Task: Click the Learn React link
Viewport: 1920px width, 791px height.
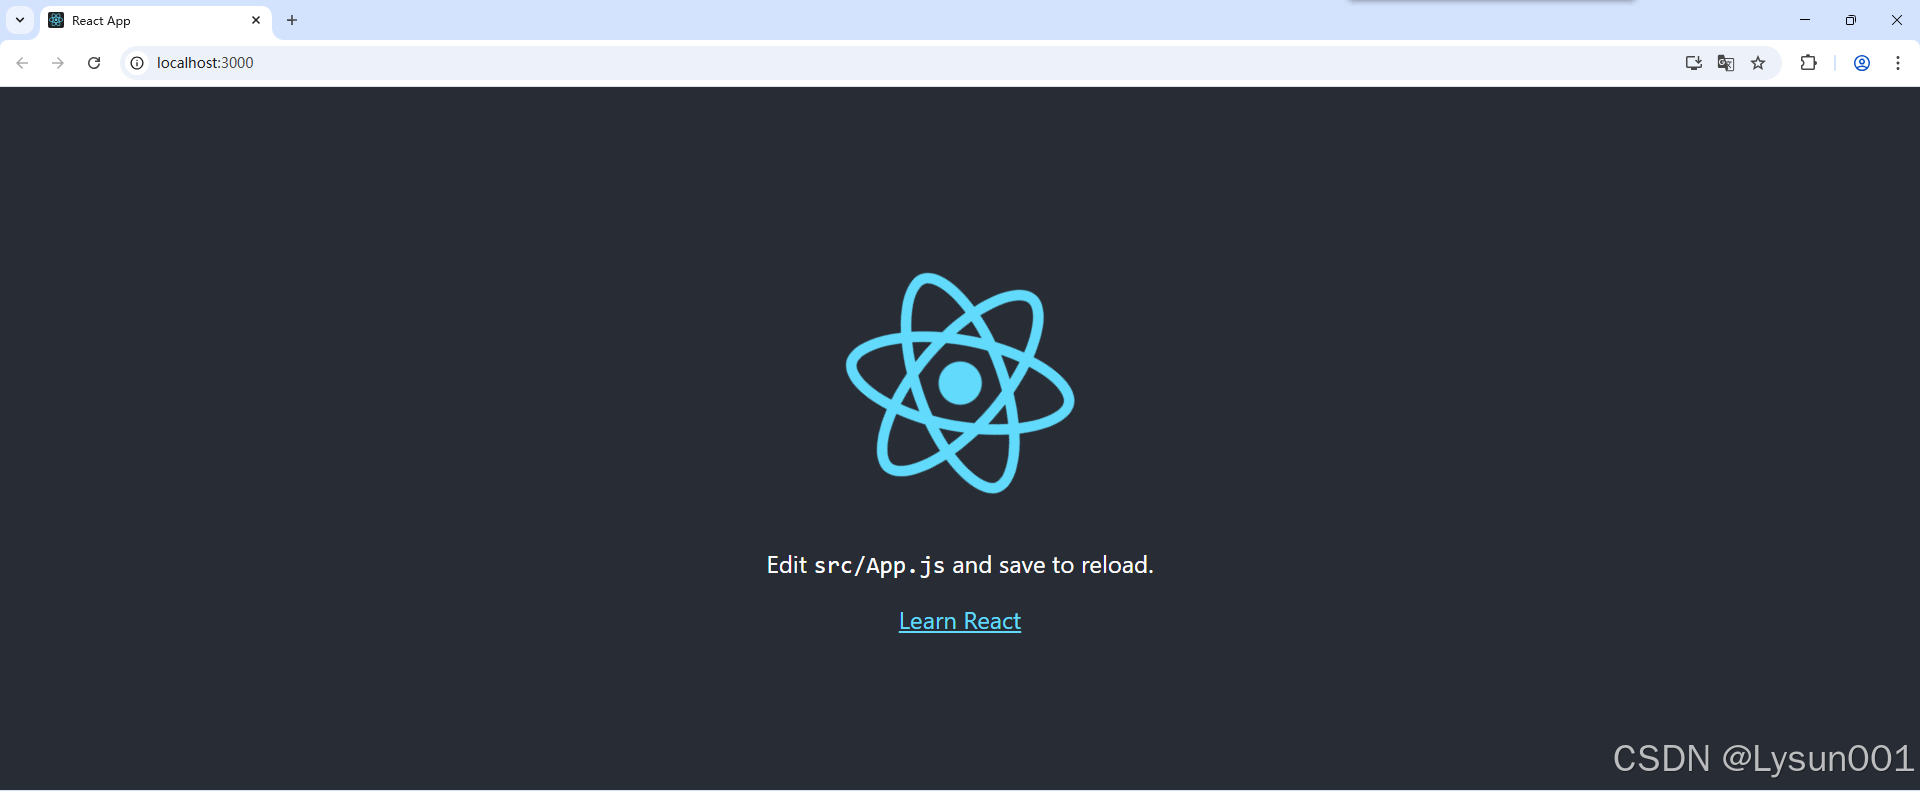Action: 960,621
